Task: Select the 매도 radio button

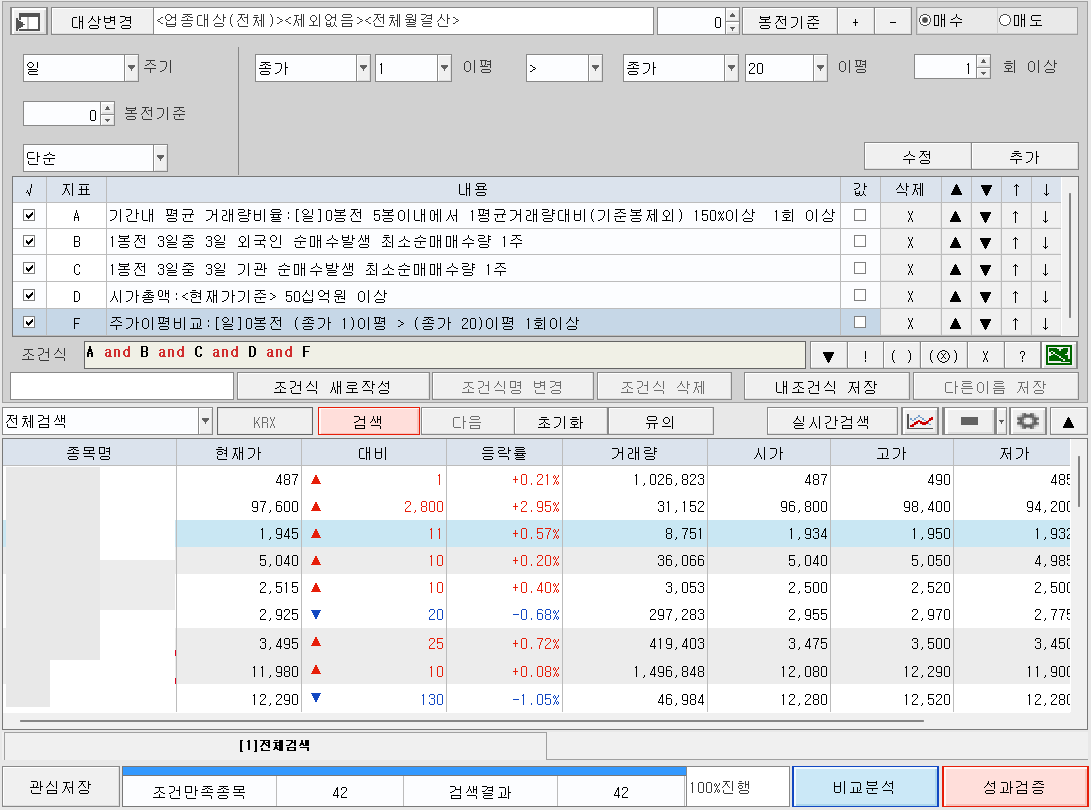Action: click(x=1007, y=20)
